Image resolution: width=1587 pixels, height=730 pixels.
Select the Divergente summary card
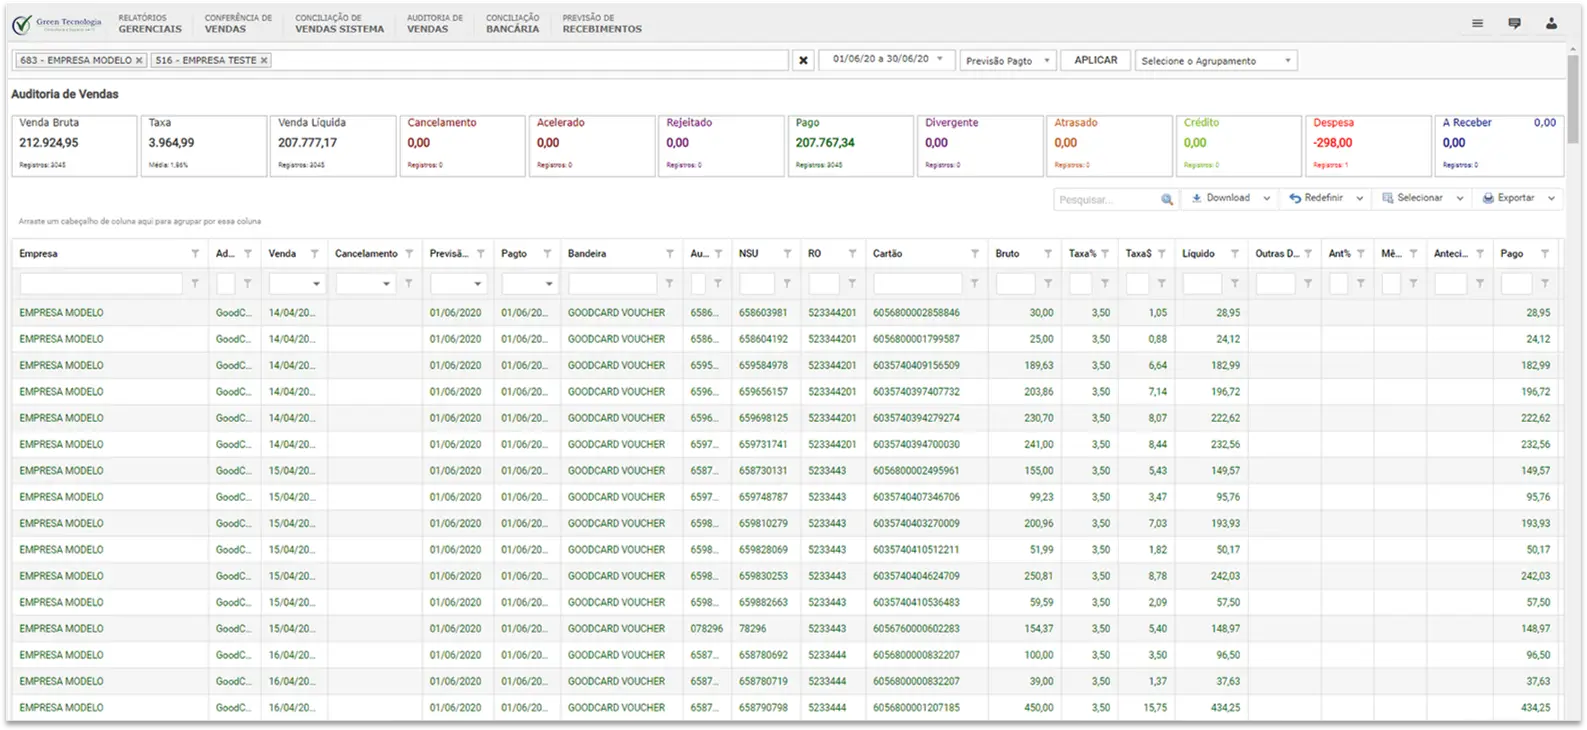pos(980,146)
